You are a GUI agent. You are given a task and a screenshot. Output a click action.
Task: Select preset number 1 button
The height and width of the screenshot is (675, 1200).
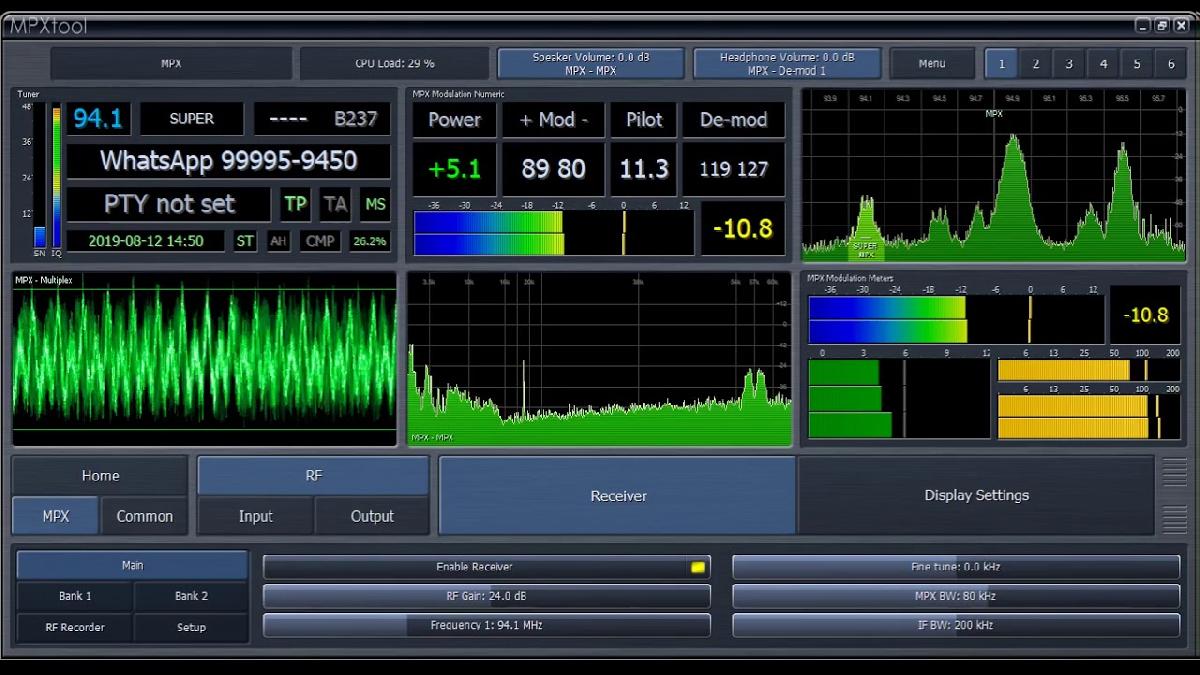[1001, 64]
